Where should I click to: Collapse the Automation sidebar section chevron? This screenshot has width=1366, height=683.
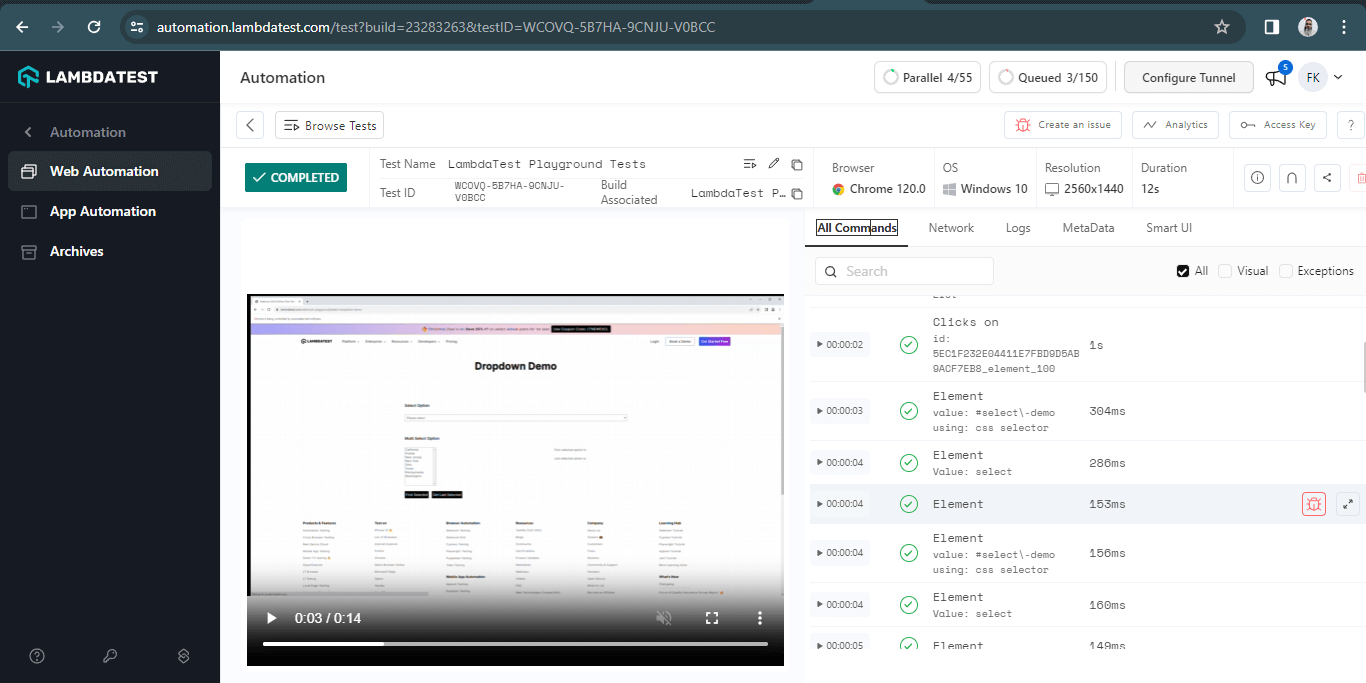coord(28,132)
